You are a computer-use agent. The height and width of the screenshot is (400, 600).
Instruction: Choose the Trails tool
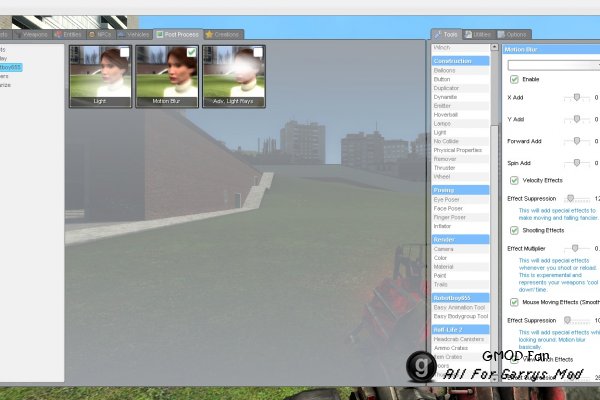[461, 284]
